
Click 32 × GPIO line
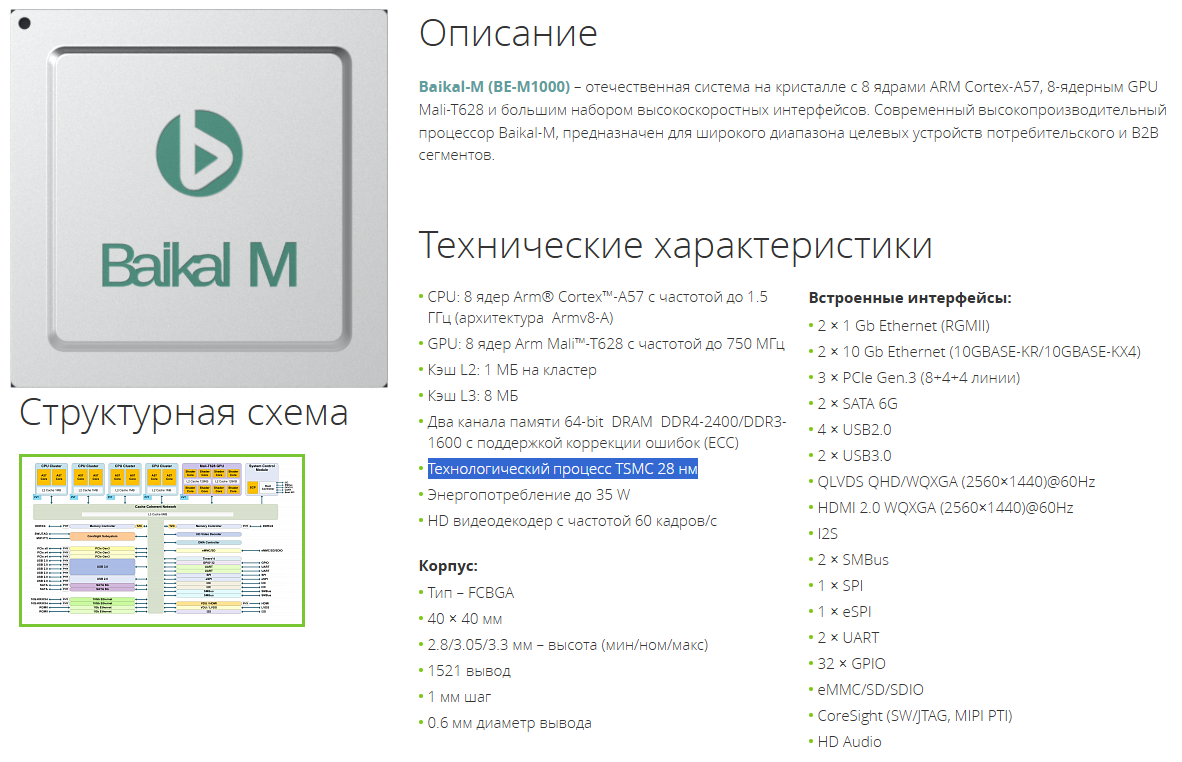click(852, 664)
